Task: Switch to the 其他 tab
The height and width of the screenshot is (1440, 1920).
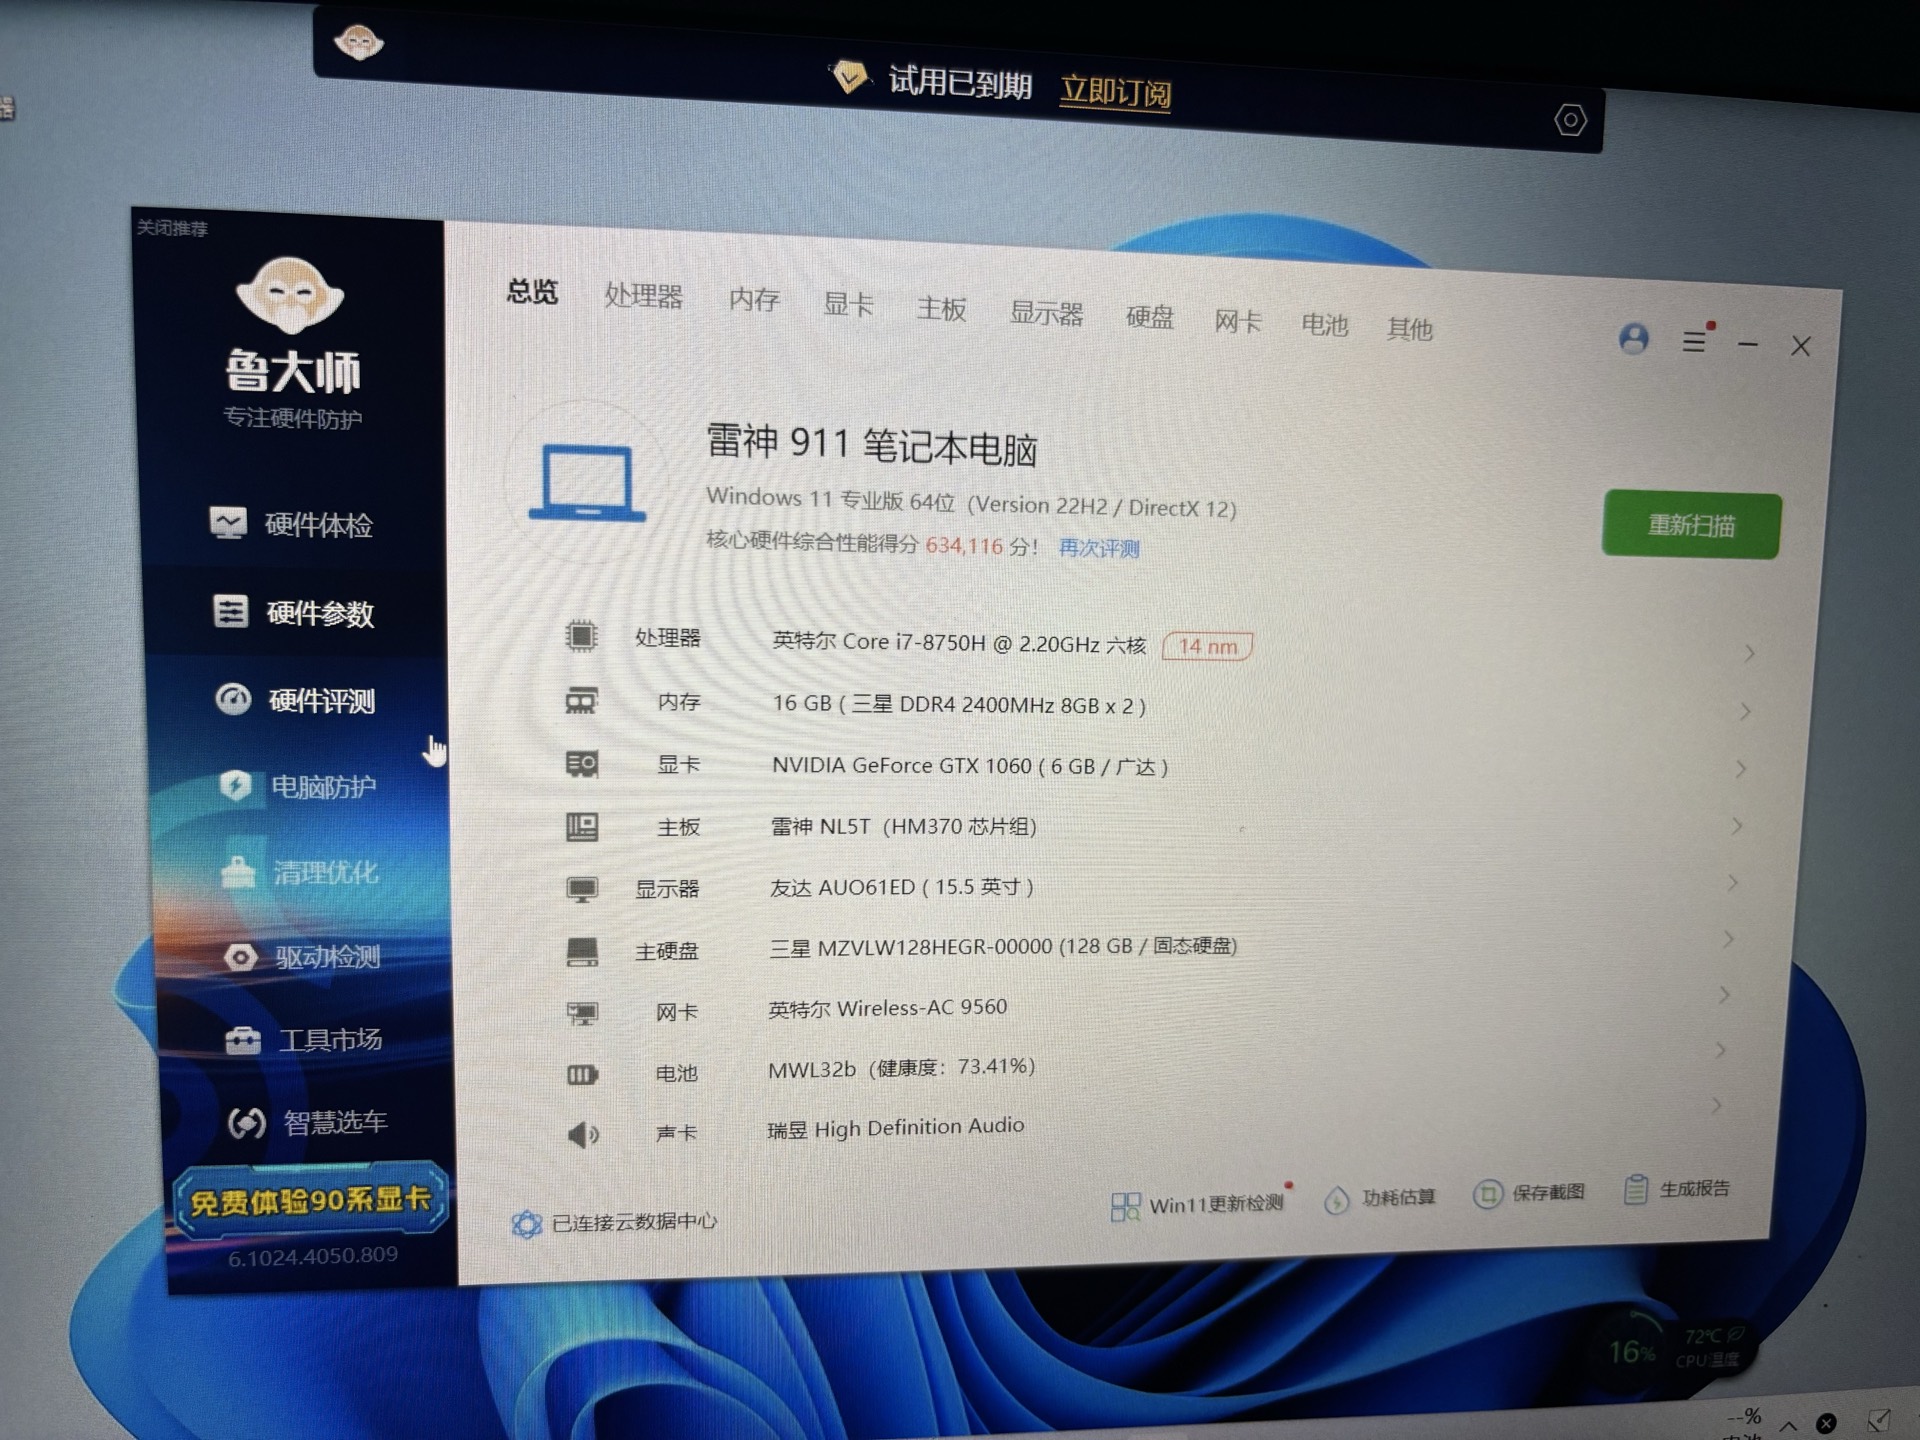Action: 1409,328
